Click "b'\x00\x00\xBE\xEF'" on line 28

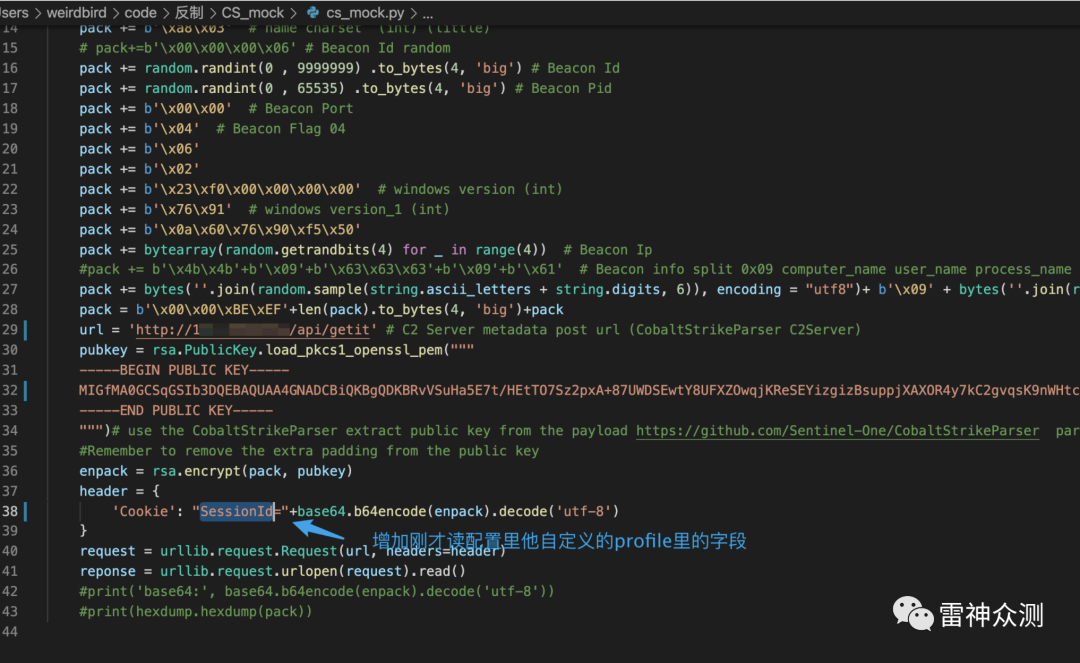[x=212, y=310]
